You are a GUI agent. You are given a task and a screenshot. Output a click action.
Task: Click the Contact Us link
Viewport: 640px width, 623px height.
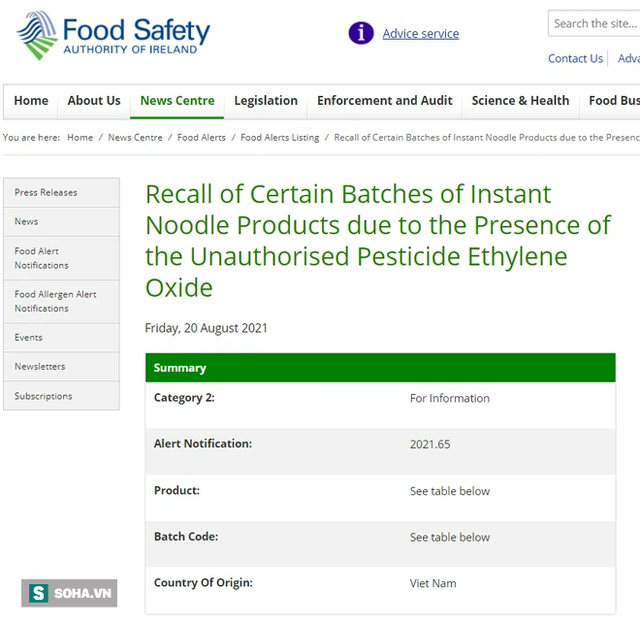click(x=575, y=59)
